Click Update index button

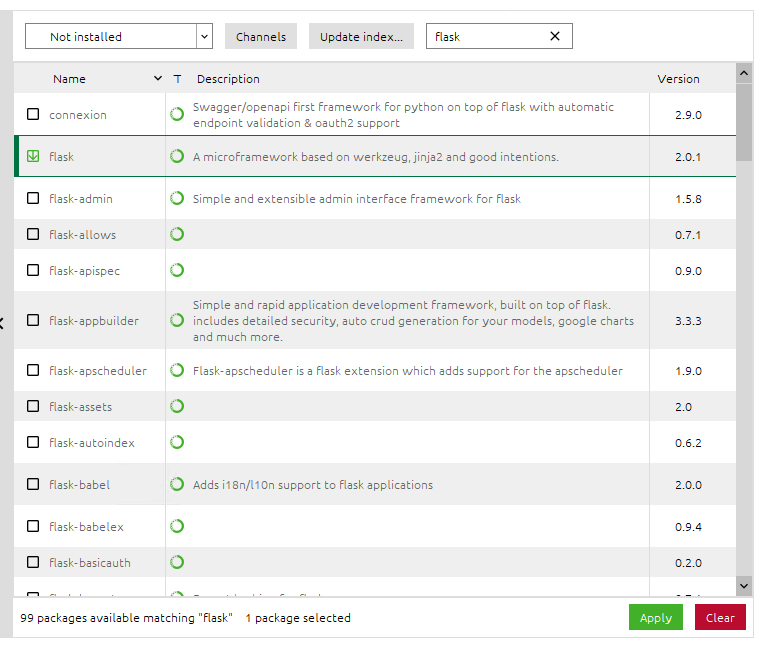[x=361, y=37]
